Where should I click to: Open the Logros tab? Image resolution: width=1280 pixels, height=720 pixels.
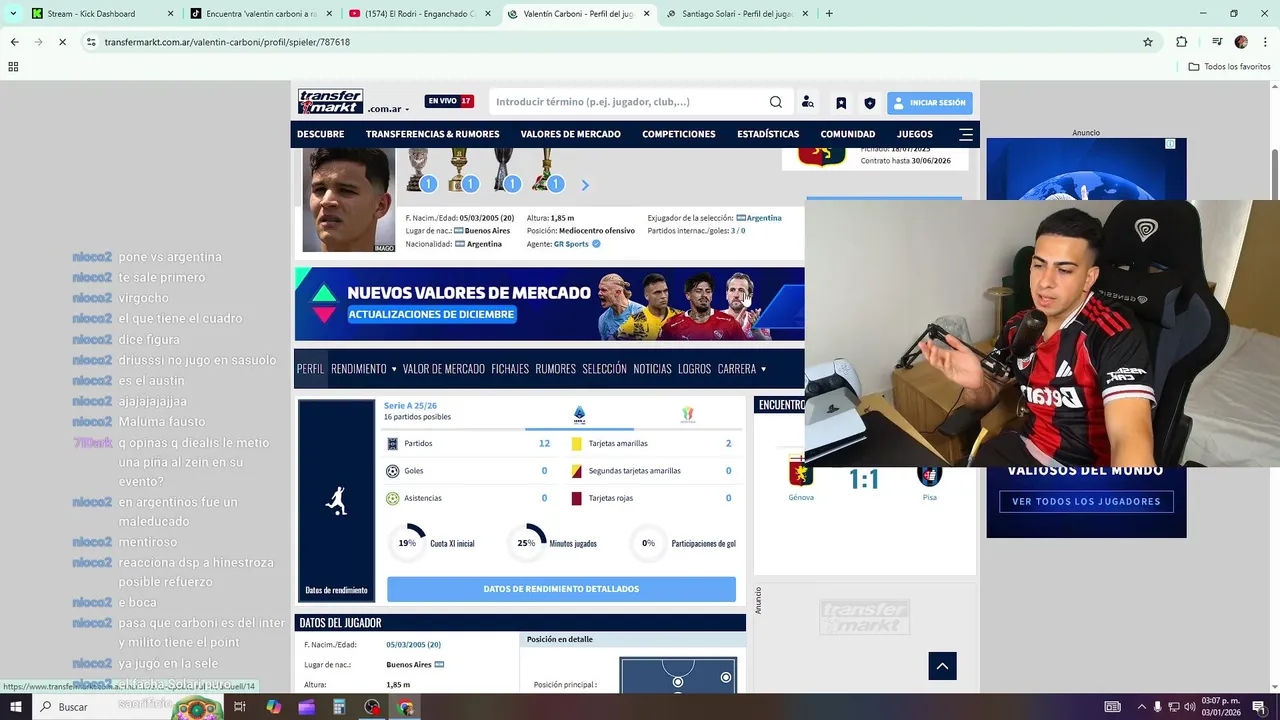tap(694, 369)
